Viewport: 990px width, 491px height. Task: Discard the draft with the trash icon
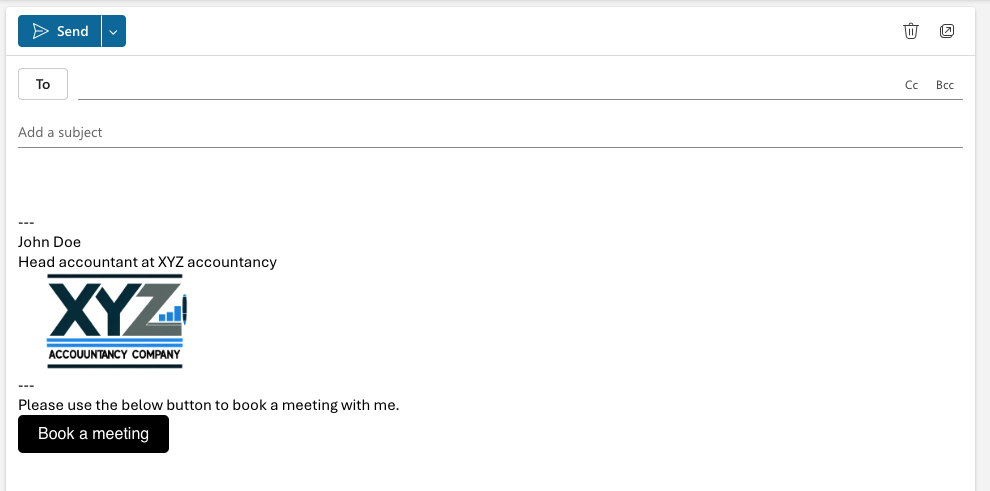[x=910, y=31]
